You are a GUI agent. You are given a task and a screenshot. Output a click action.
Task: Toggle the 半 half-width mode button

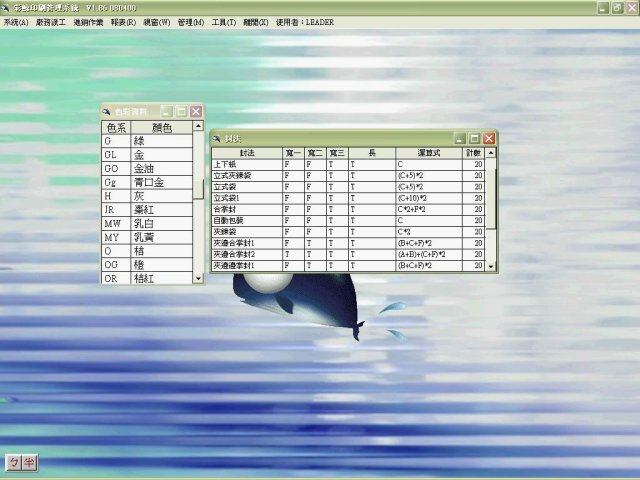[30, 461]
